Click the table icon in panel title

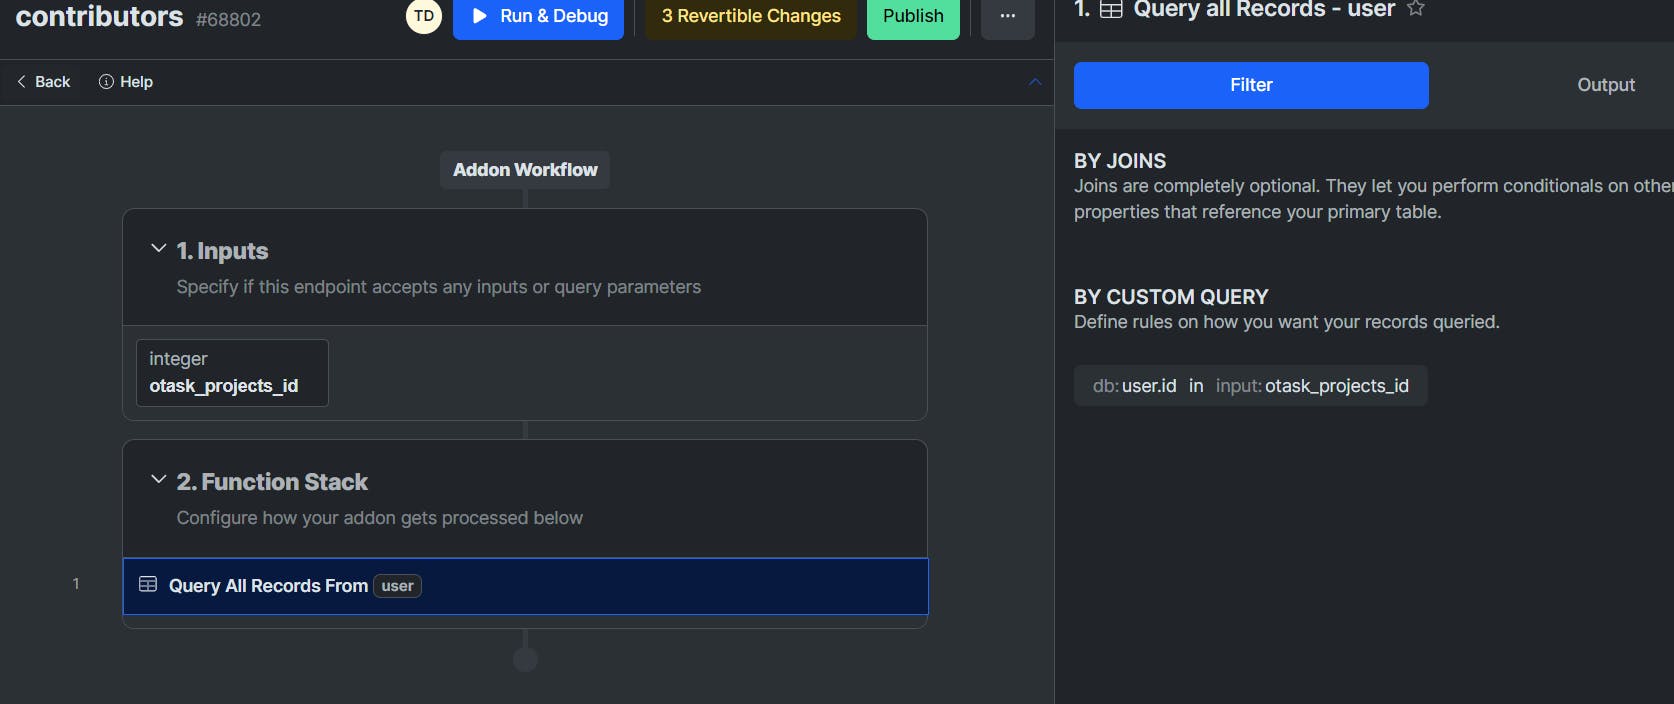1111,9
